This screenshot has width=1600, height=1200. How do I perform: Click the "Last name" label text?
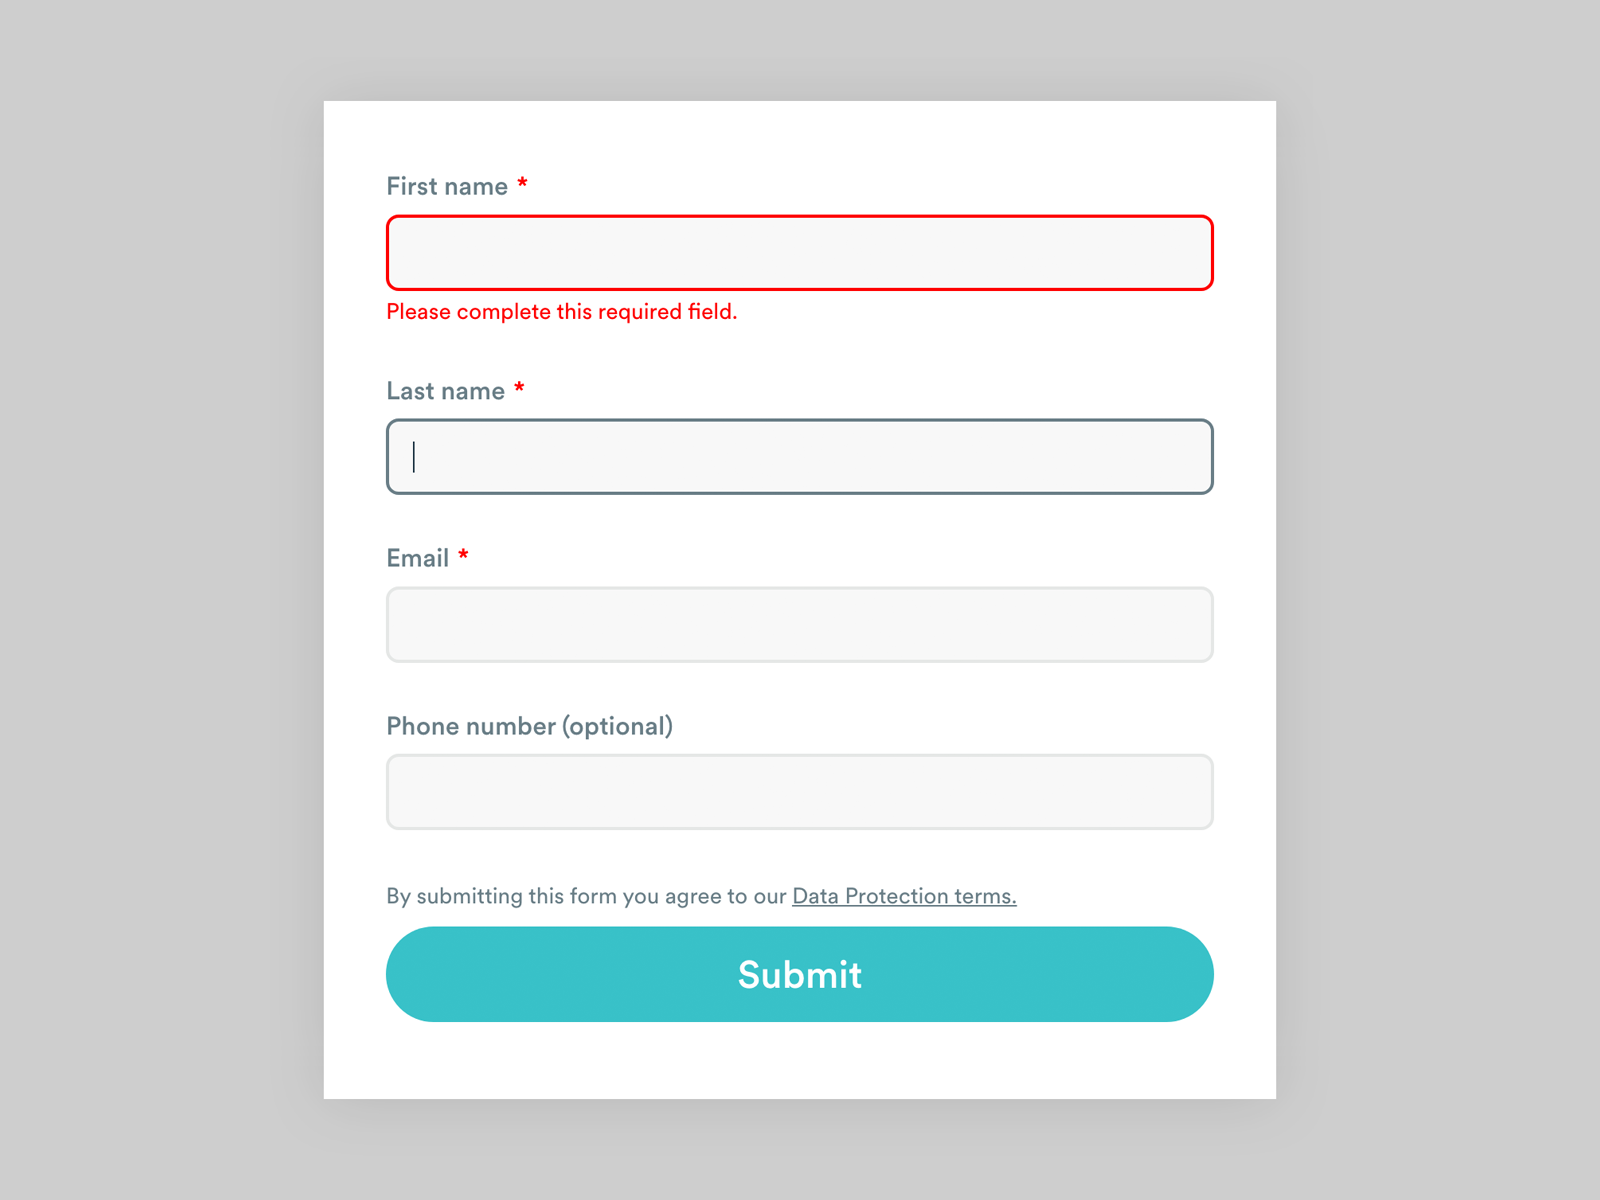pos(445,391)
